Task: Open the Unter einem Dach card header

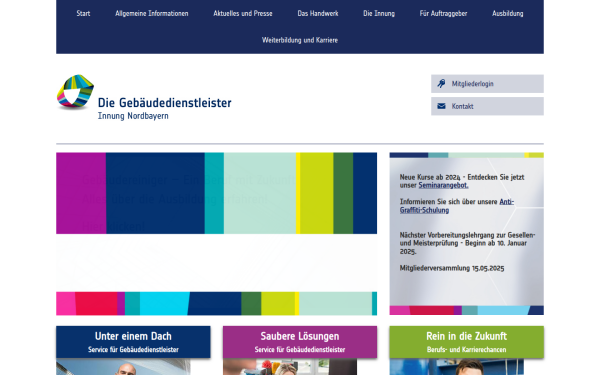Action: (x=133, y=342)
